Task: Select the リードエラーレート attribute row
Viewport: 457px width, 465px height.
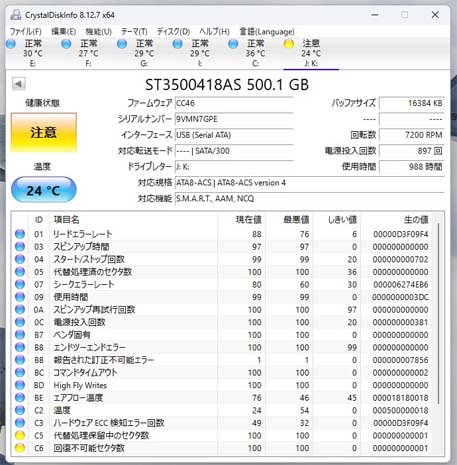Action: [222, 234]
